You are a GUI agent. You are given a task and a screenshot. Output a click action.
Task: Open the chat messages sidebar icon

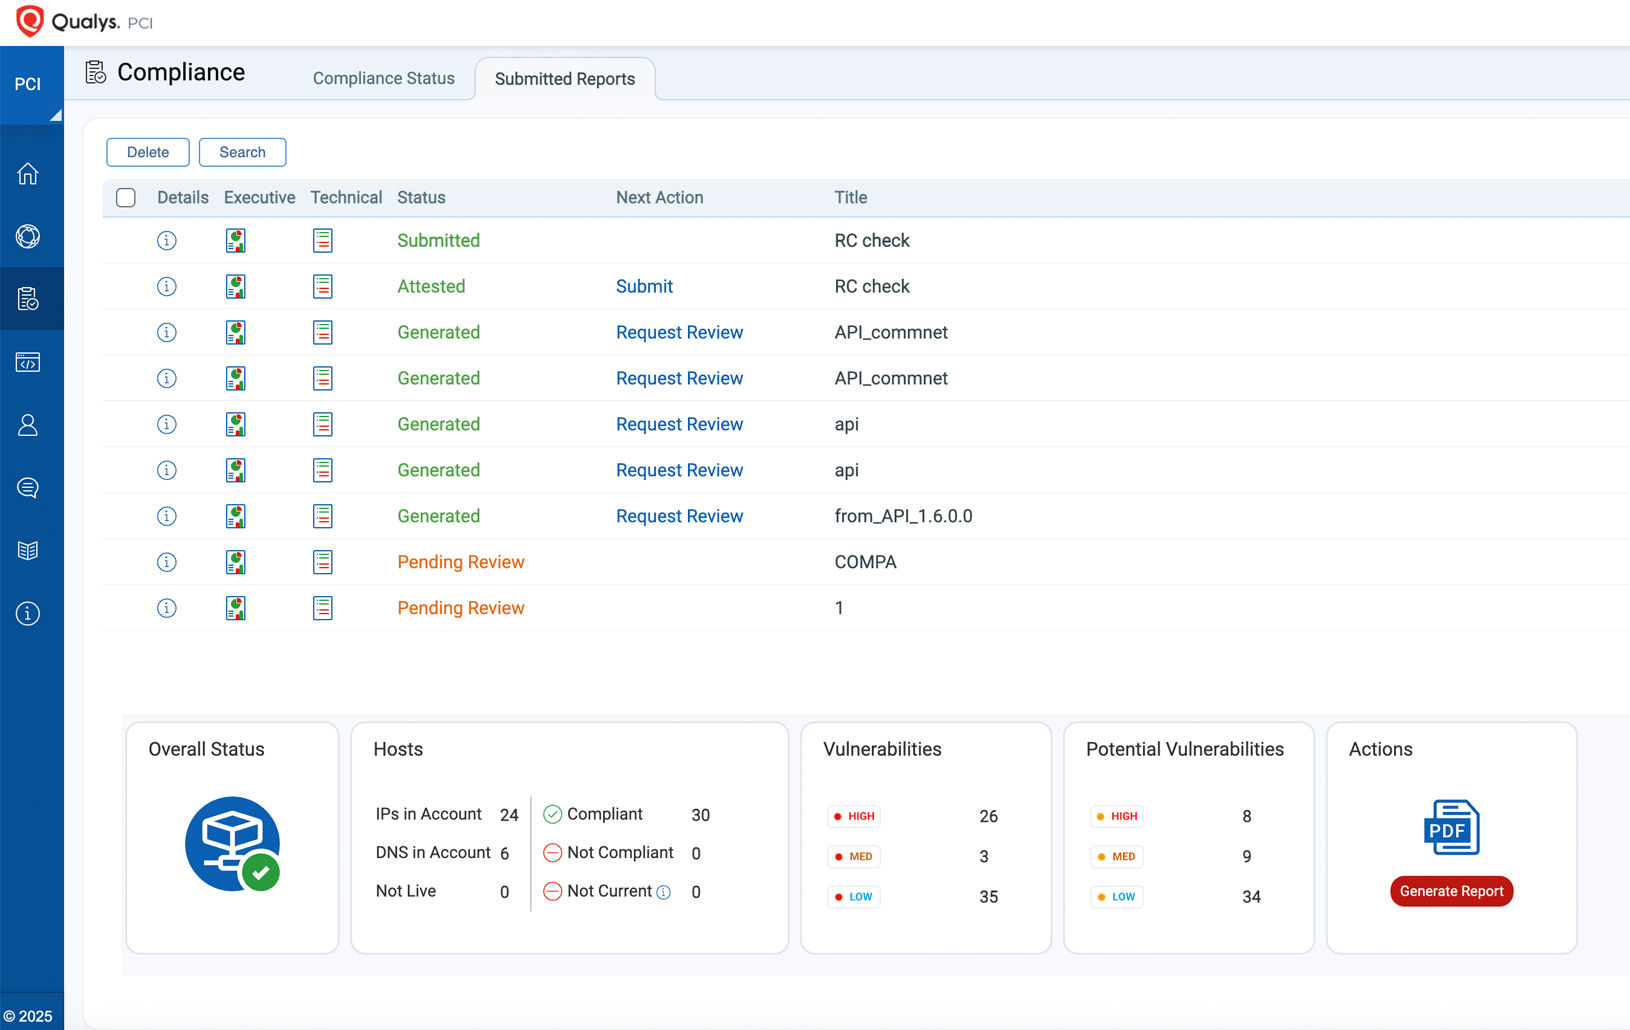click(28, 488)
